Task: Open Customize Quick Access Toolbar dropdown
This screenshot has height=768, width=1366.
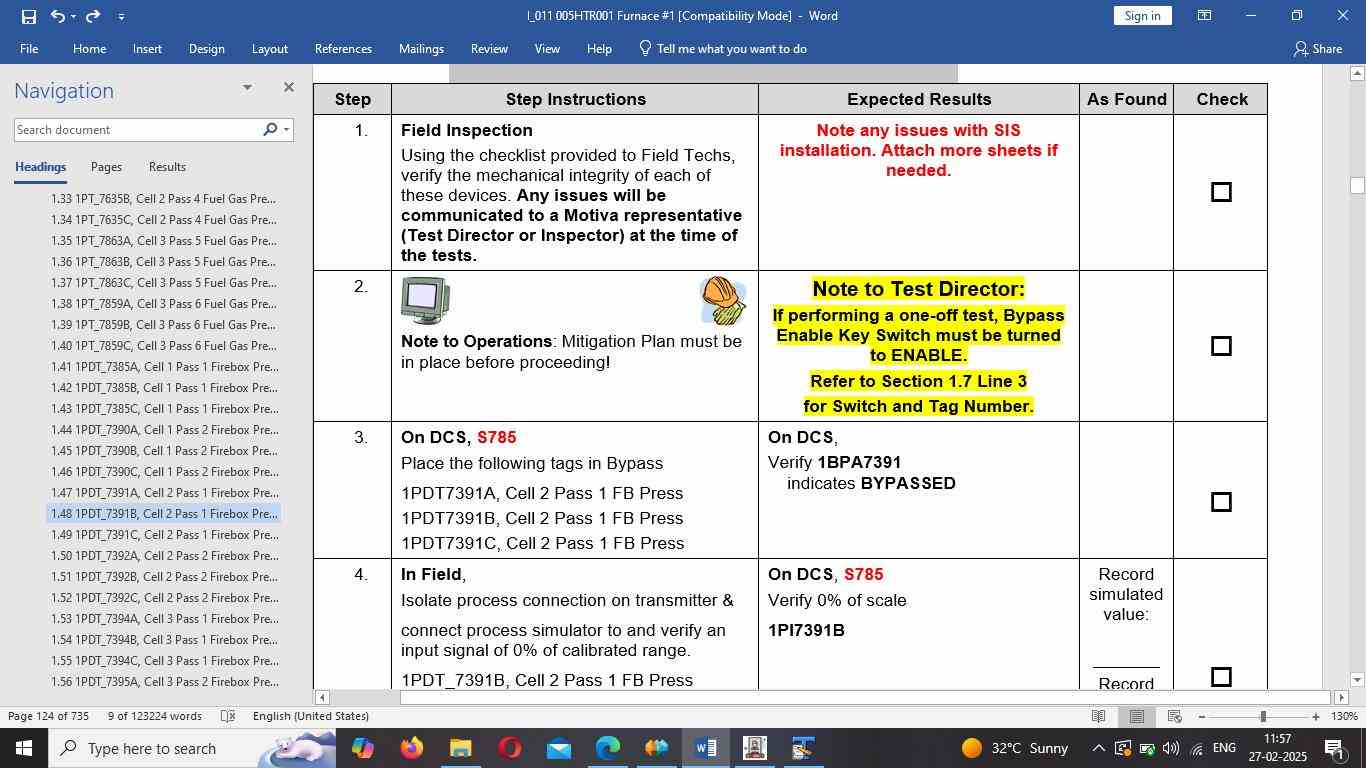Action: [x=121, y=17]
